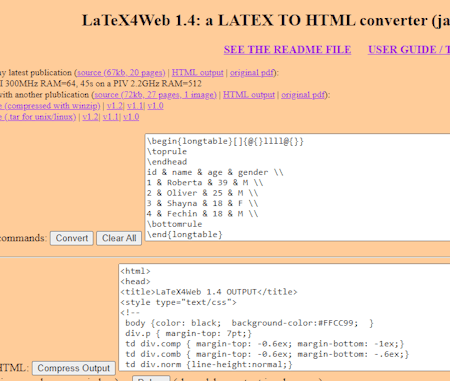Click the \bottomrule line in the input

coord(175,224)
